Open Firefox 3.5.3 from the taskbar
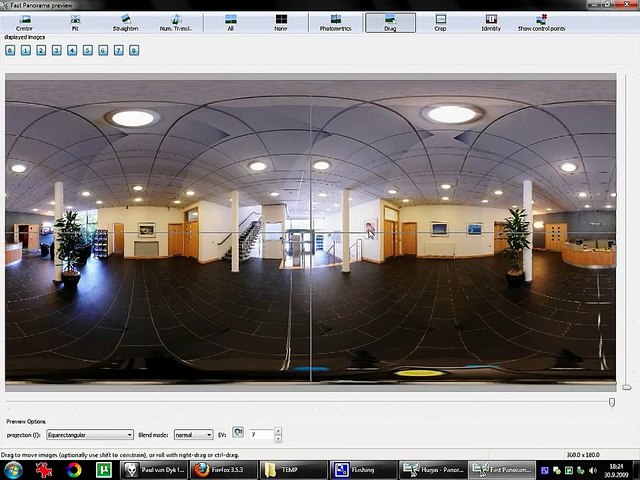The image size is (640, 480). point(222,469)
